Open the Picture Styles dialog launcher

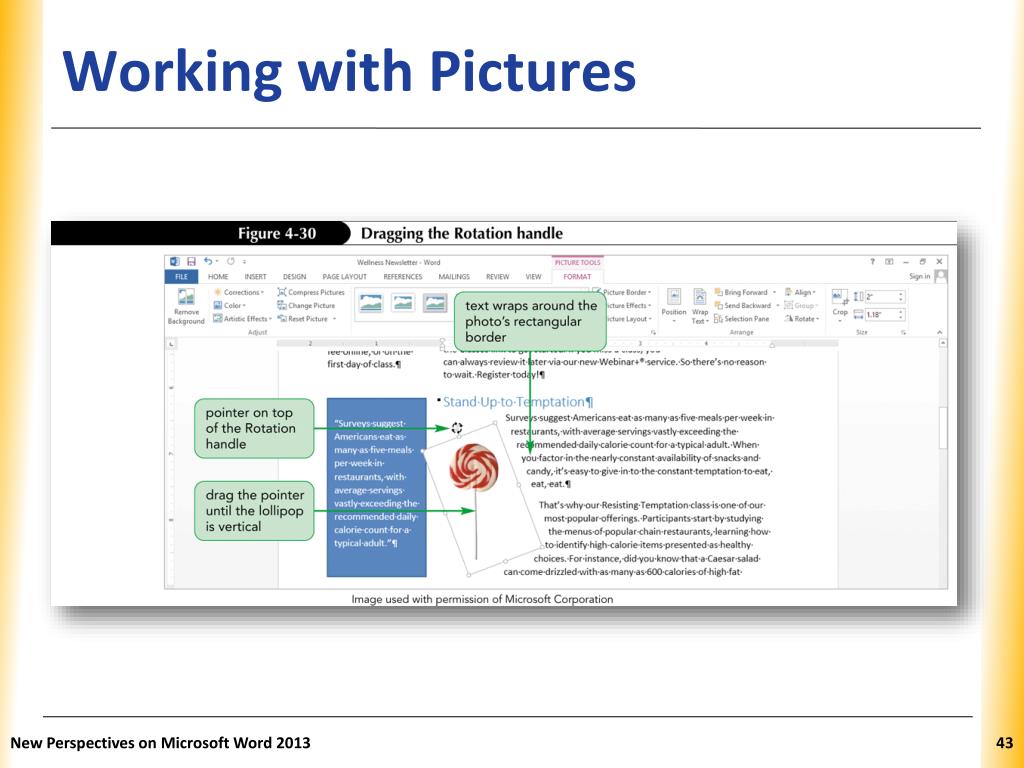point(653,332)
